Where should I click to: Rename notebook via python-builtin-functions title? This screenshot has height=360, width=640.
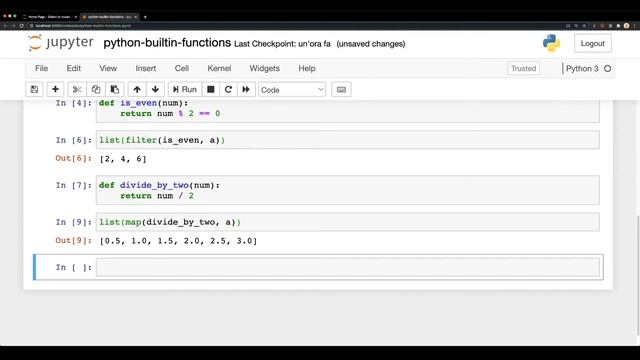point(167,43)
